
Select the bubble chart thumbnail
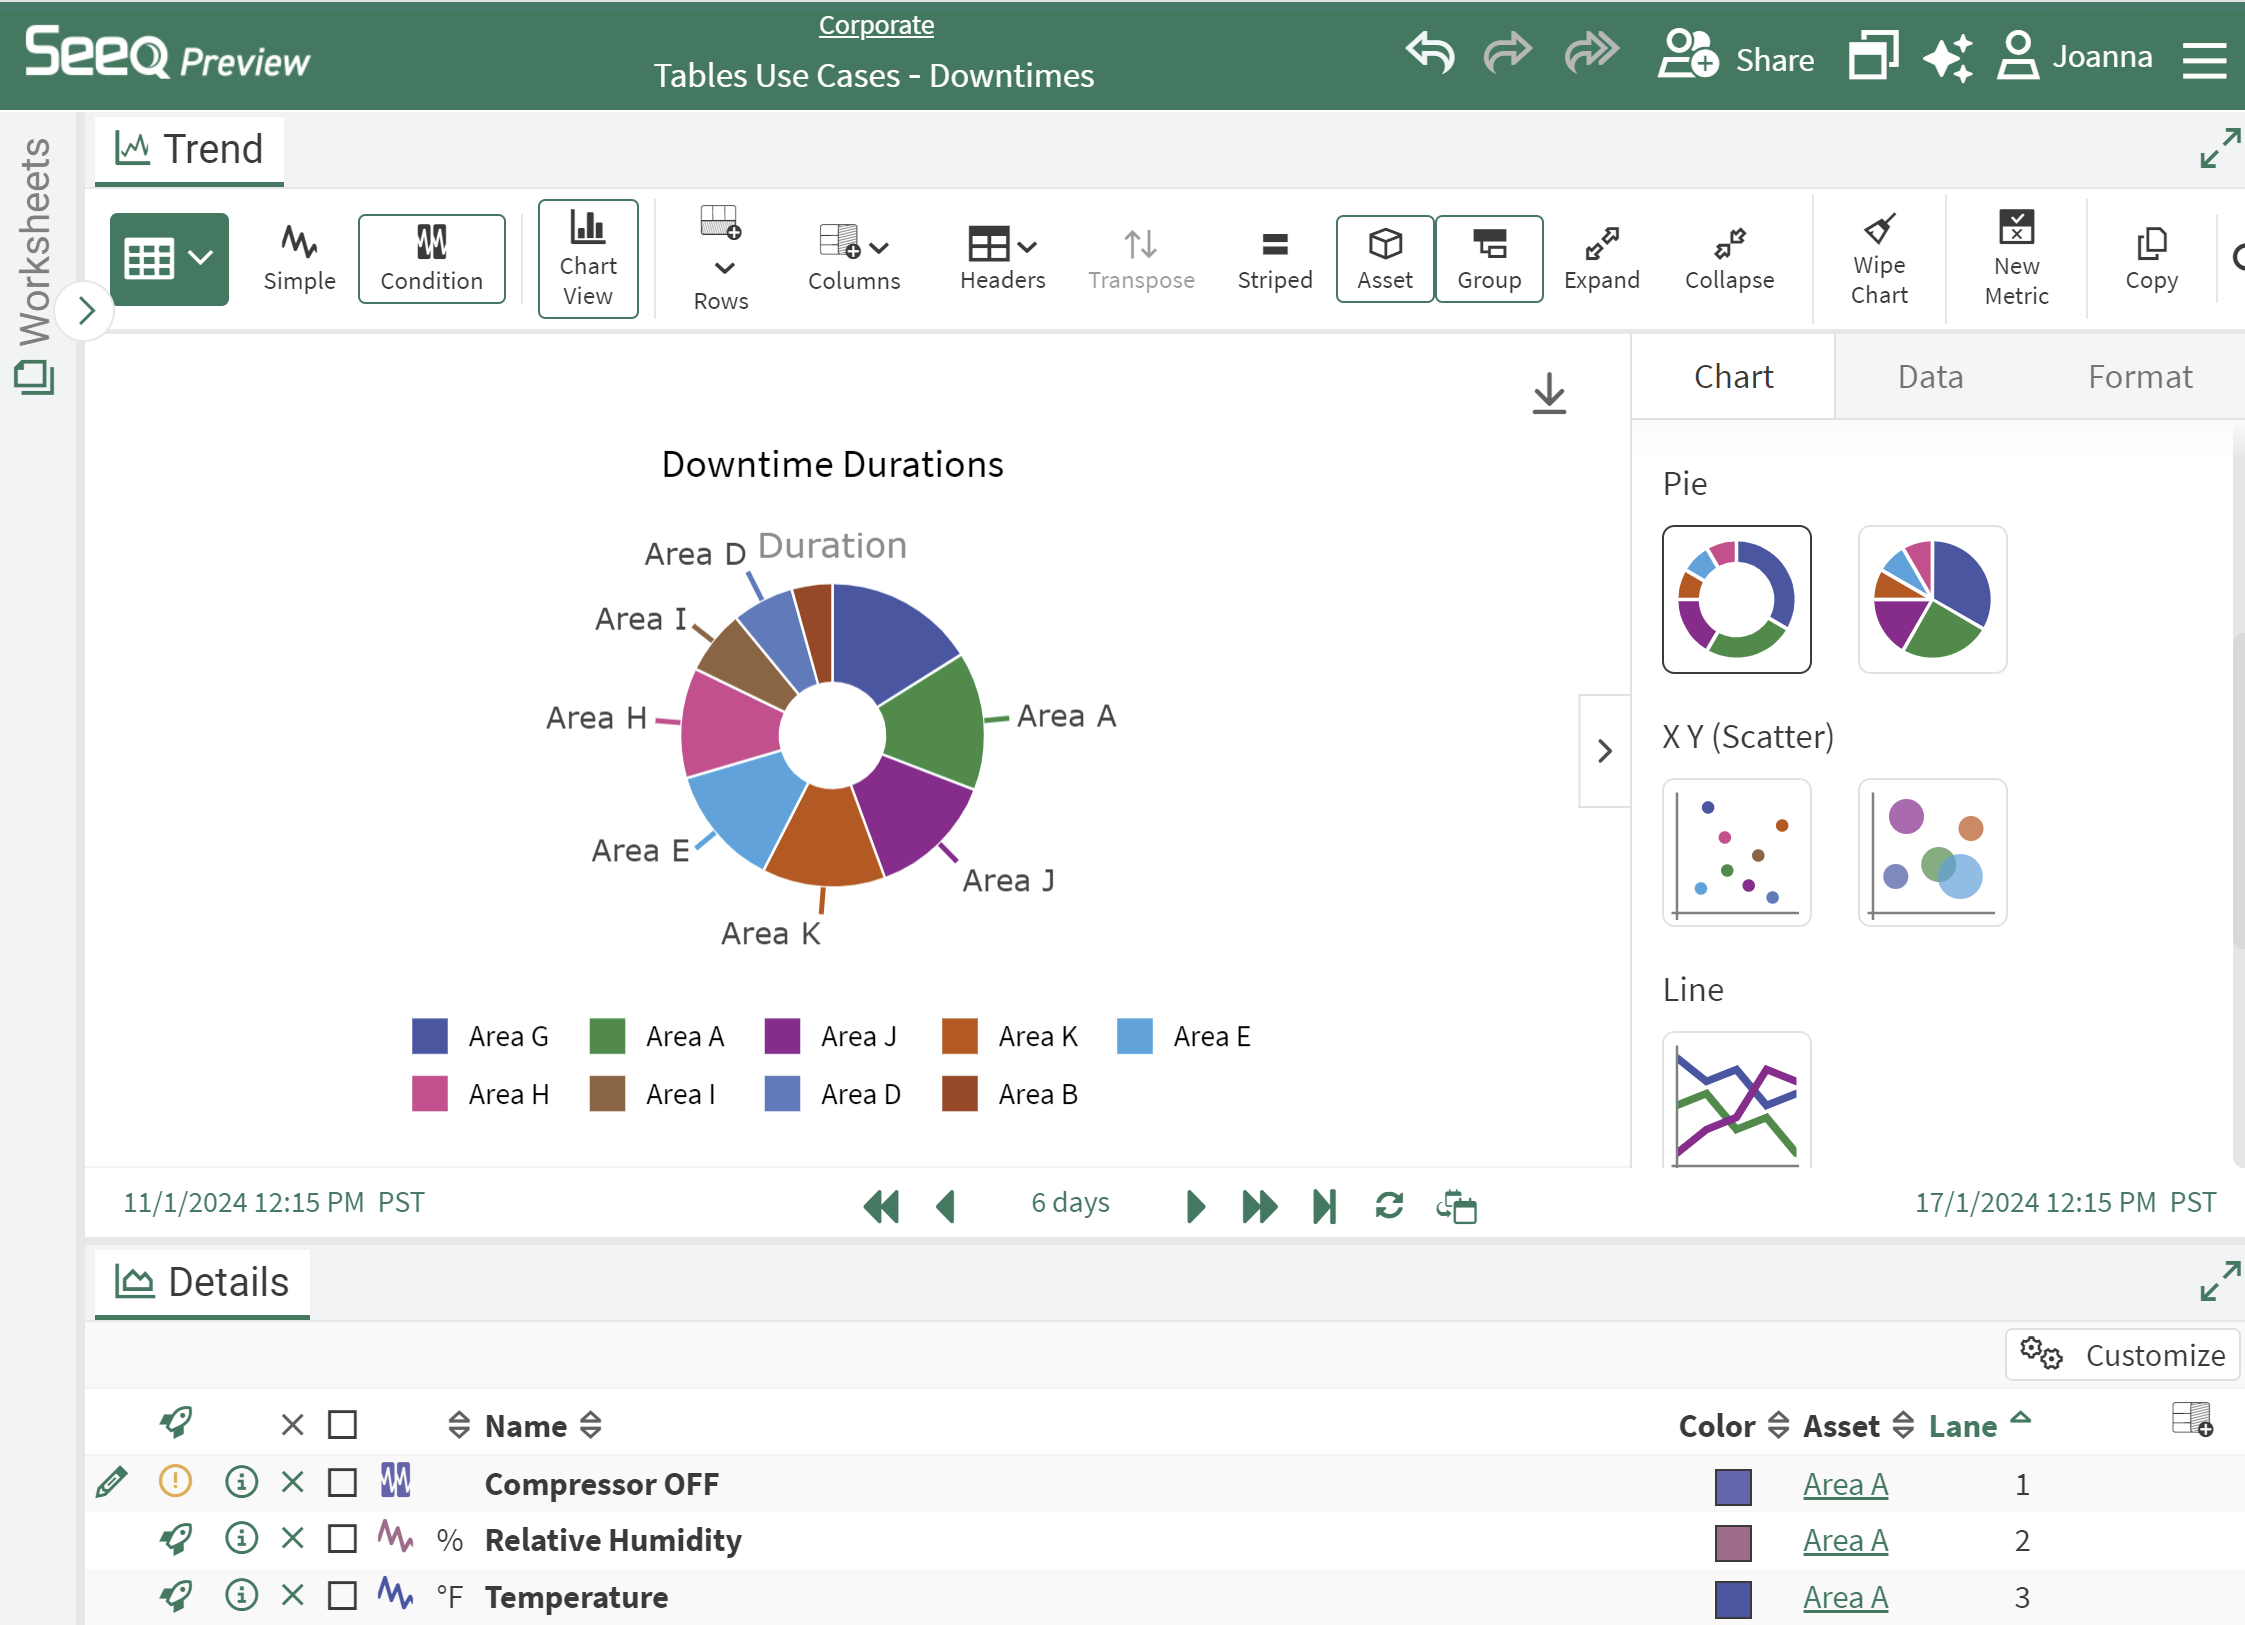tap(1932, 852)
